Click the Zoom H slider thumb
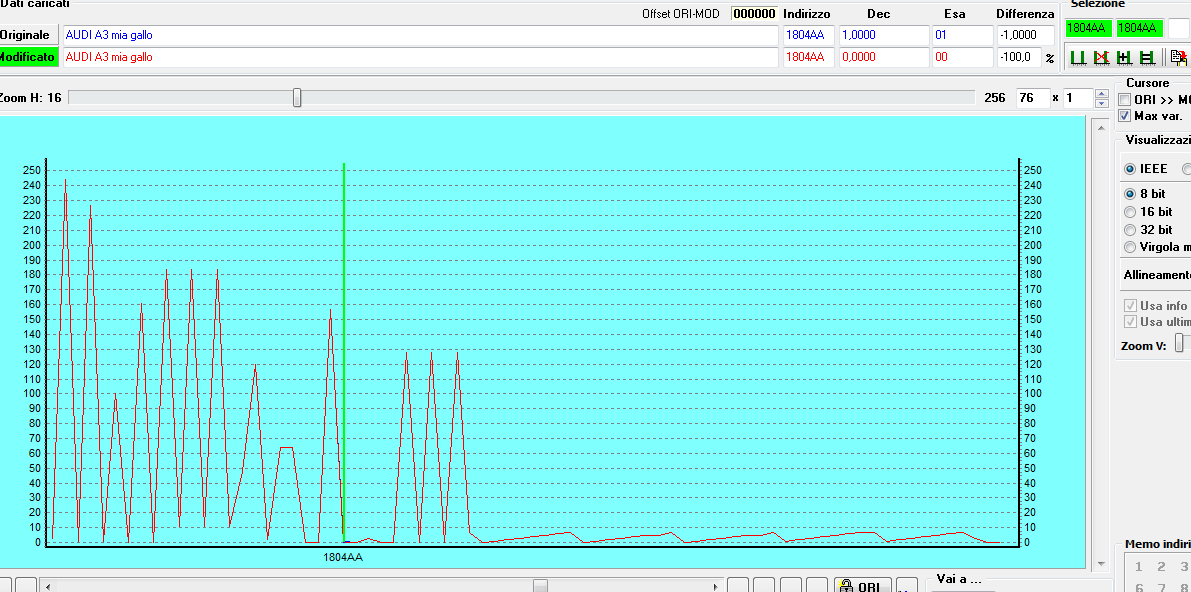The width and height of the screenshot is (1191, 592). (x=297, y=98)
